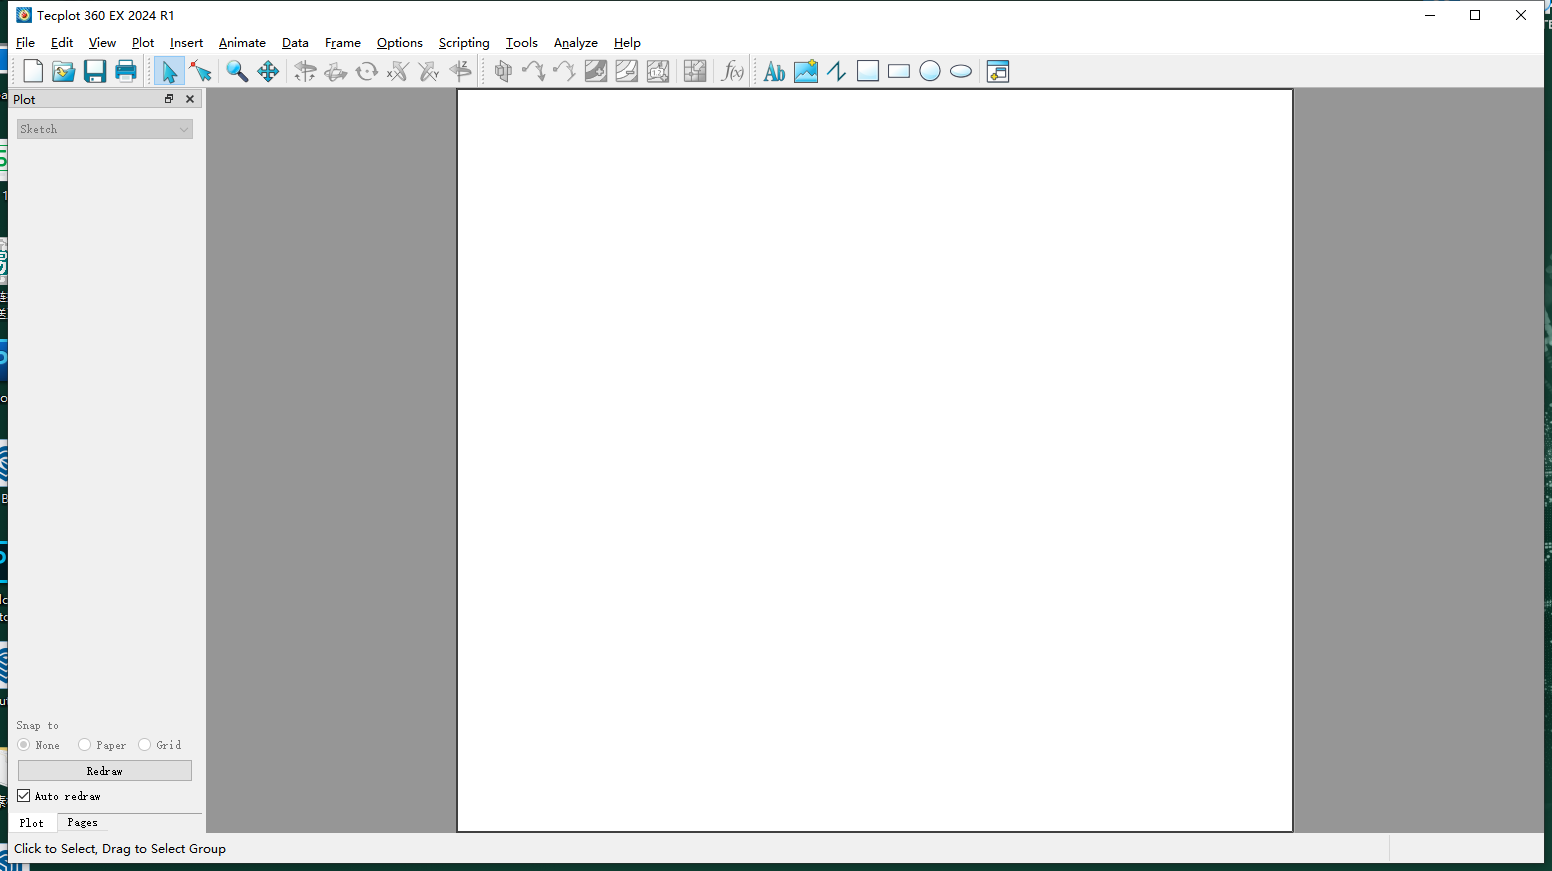
Task: Click the contour label placement tool
Action: click(658, 71)
